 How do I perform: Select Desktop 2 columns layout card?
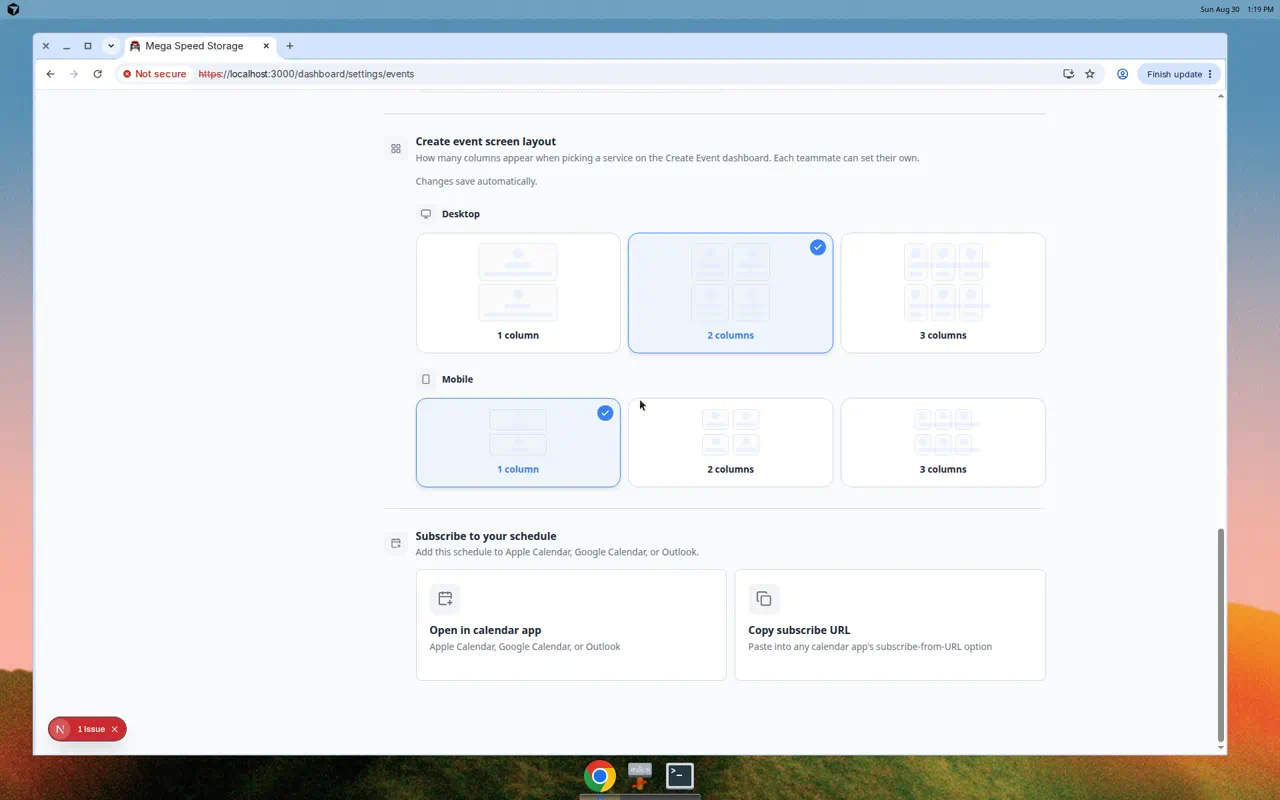click(x=730, y=293)
